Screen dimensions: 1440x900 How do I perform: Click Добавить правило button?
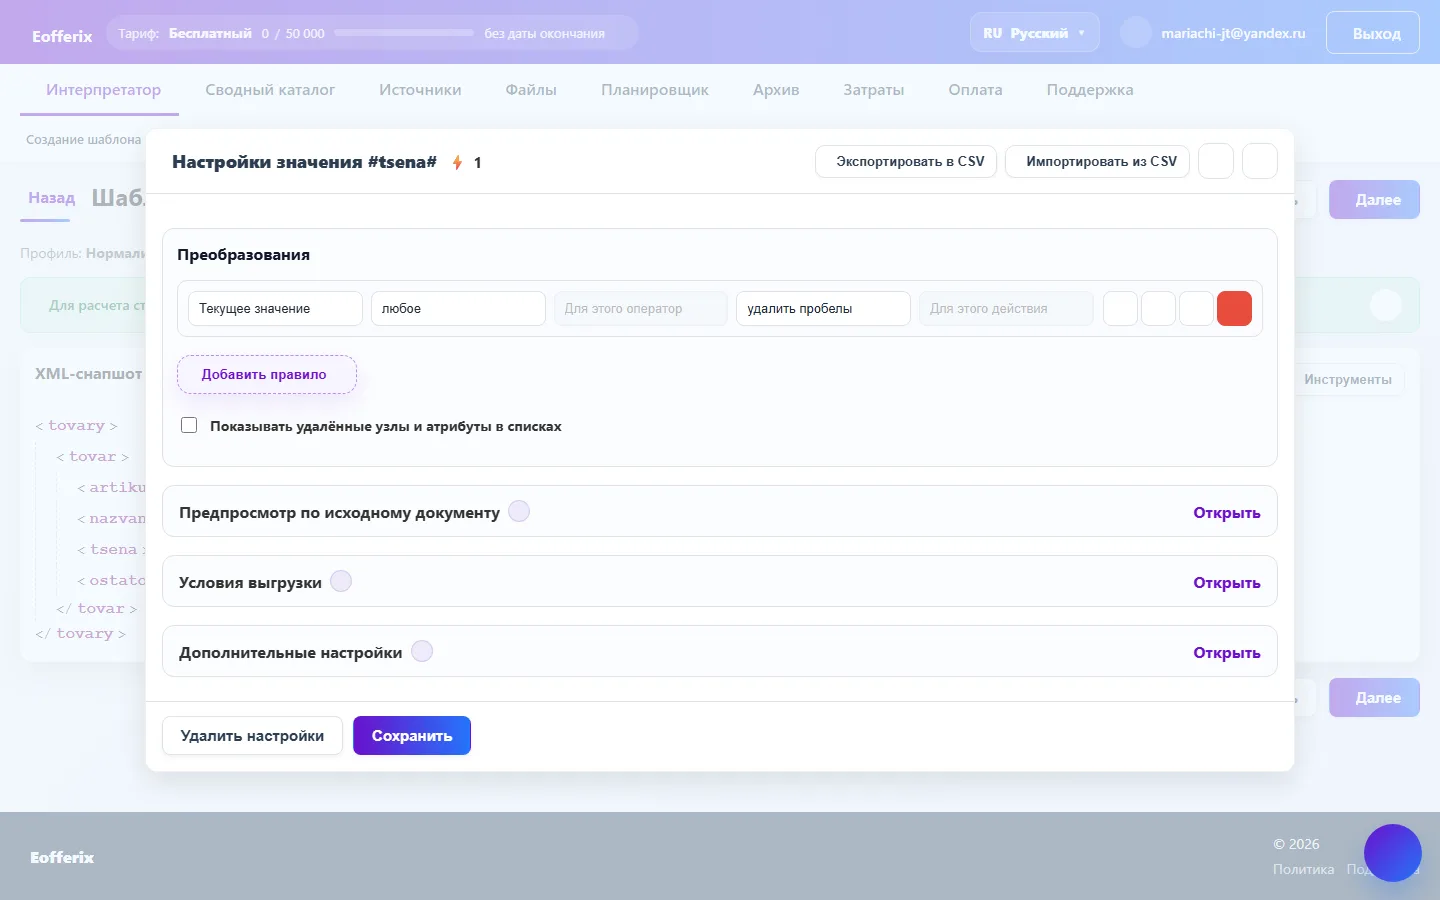coord(267,374)
